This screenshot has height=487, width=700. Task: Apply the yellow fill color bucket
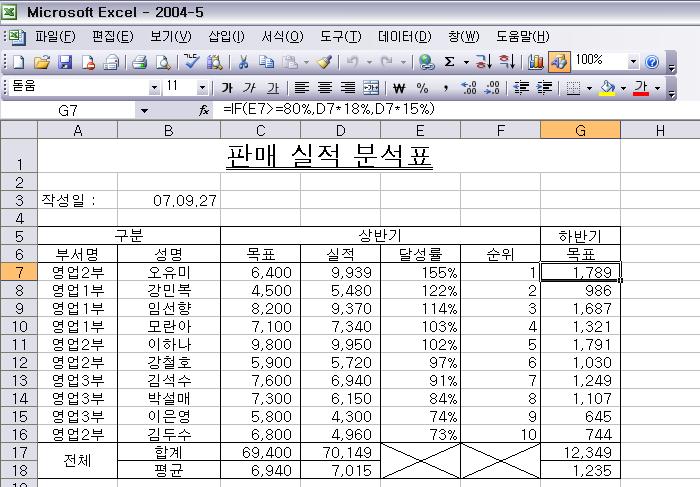coord(607,88)
